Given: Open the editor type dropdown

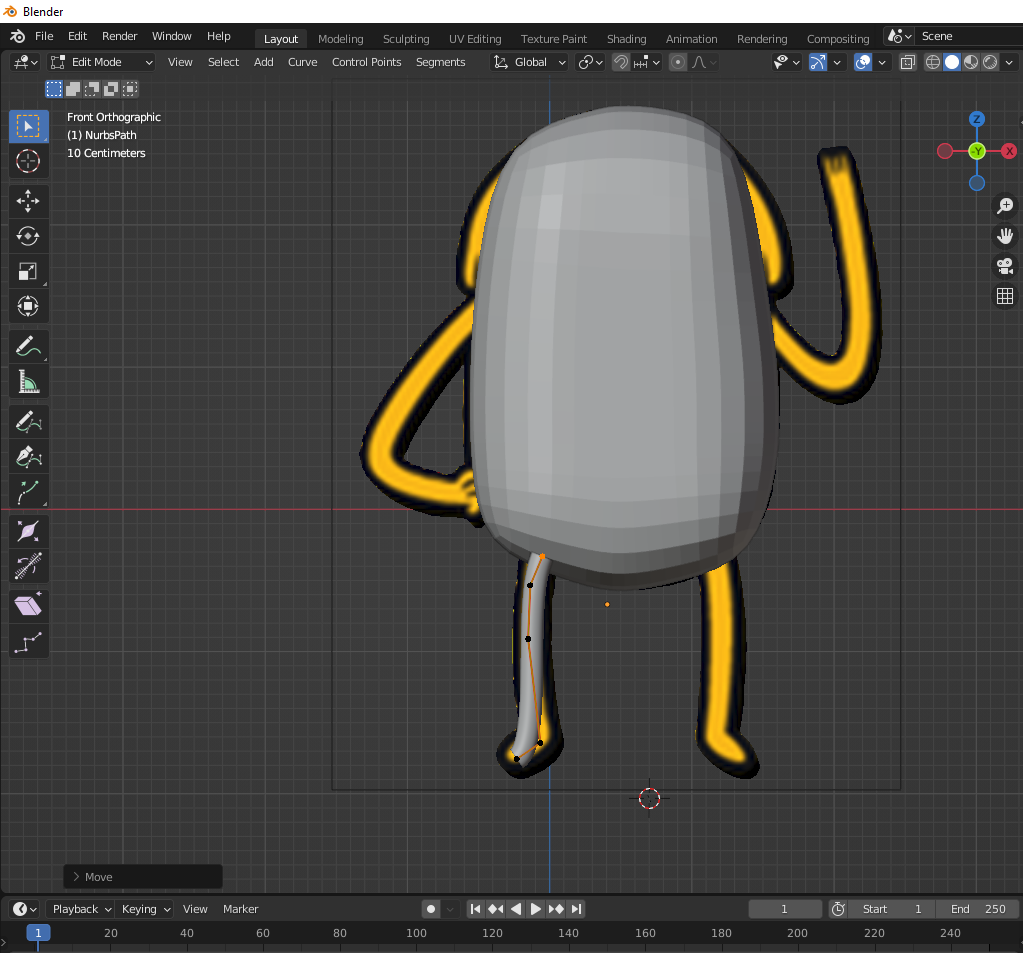Looking at the screenshot, I should (25, 62).
